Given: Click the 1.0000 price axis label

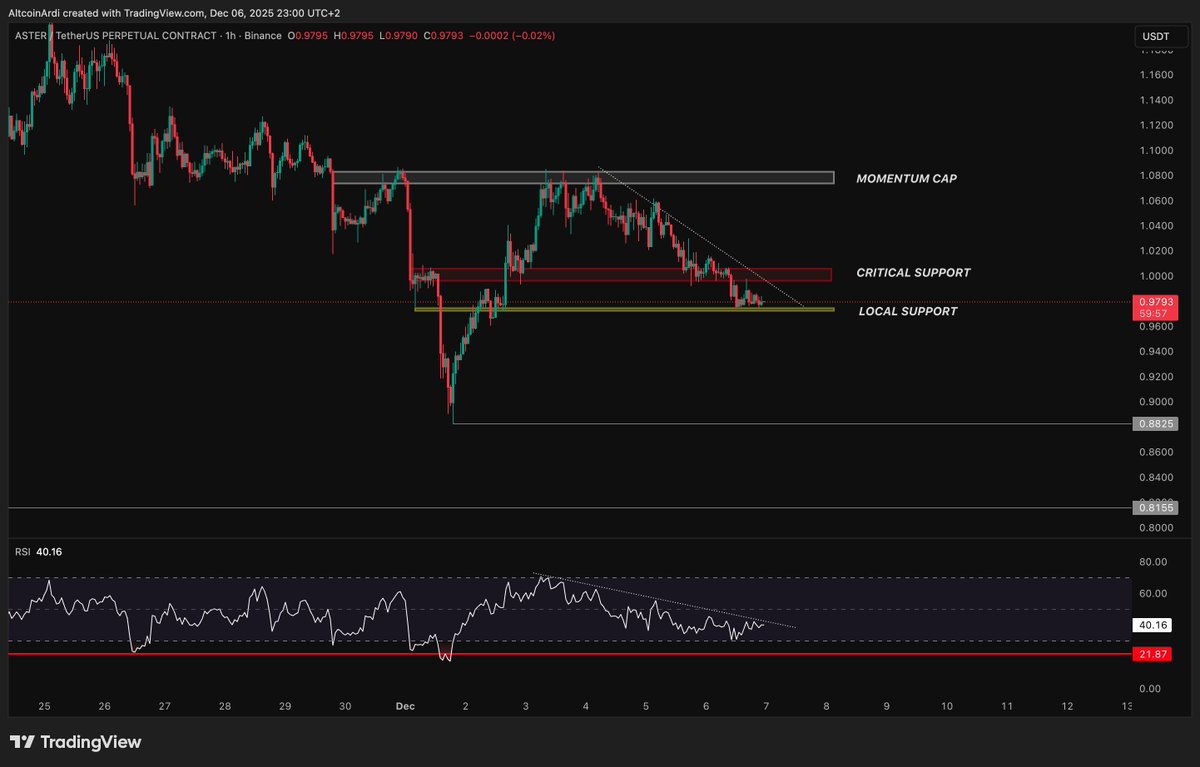Looking at the screenshot, I should pyautogui.click(x=1156, y=276).
